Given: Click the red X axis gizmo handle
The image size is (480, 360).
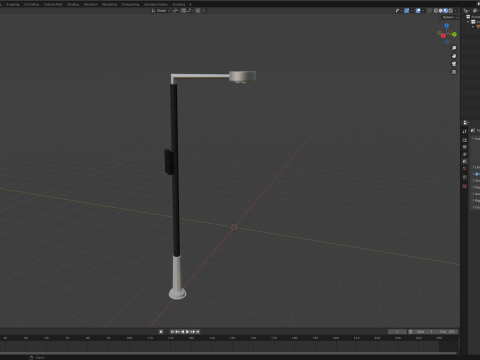Looking at the screenshot, I should coord(443,35).
